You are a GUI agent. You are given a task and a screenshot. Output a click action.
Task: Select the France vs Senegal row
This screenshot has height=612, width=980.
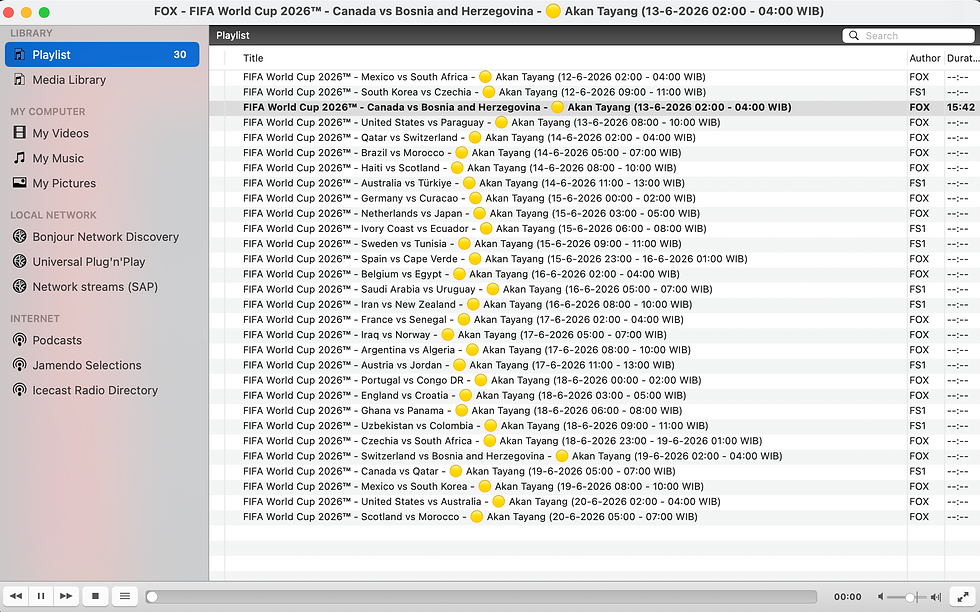[594, 319]
